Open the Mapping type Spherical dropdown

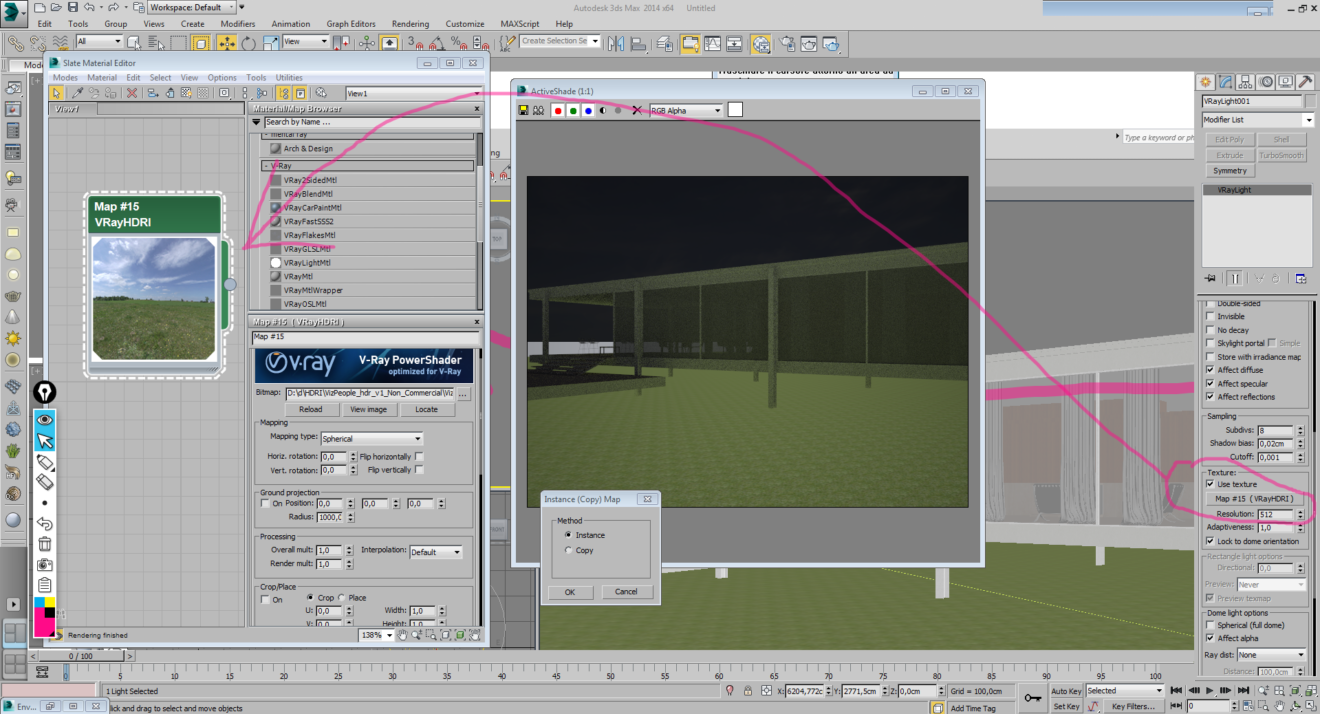[371, 438]
